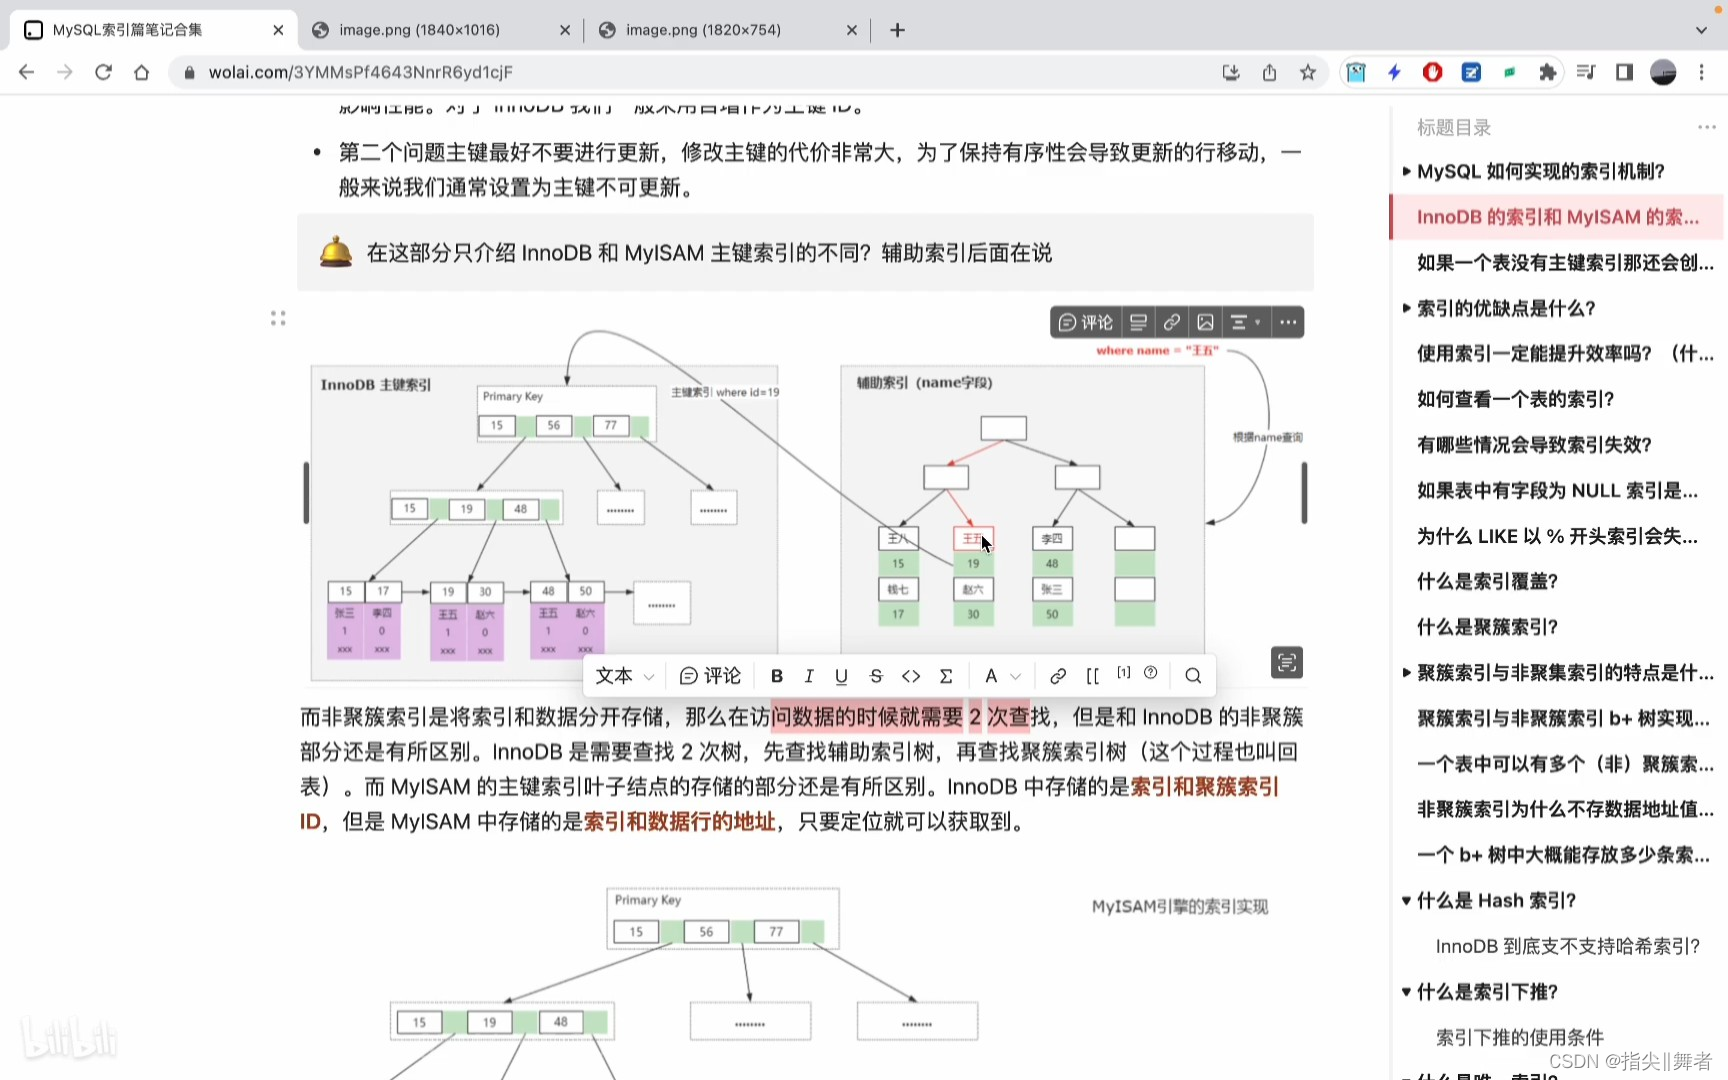Click the floating outline icon below the image
Image resolution: width=1728 pixels, height=1080 pixels.
click(1287, 662)
